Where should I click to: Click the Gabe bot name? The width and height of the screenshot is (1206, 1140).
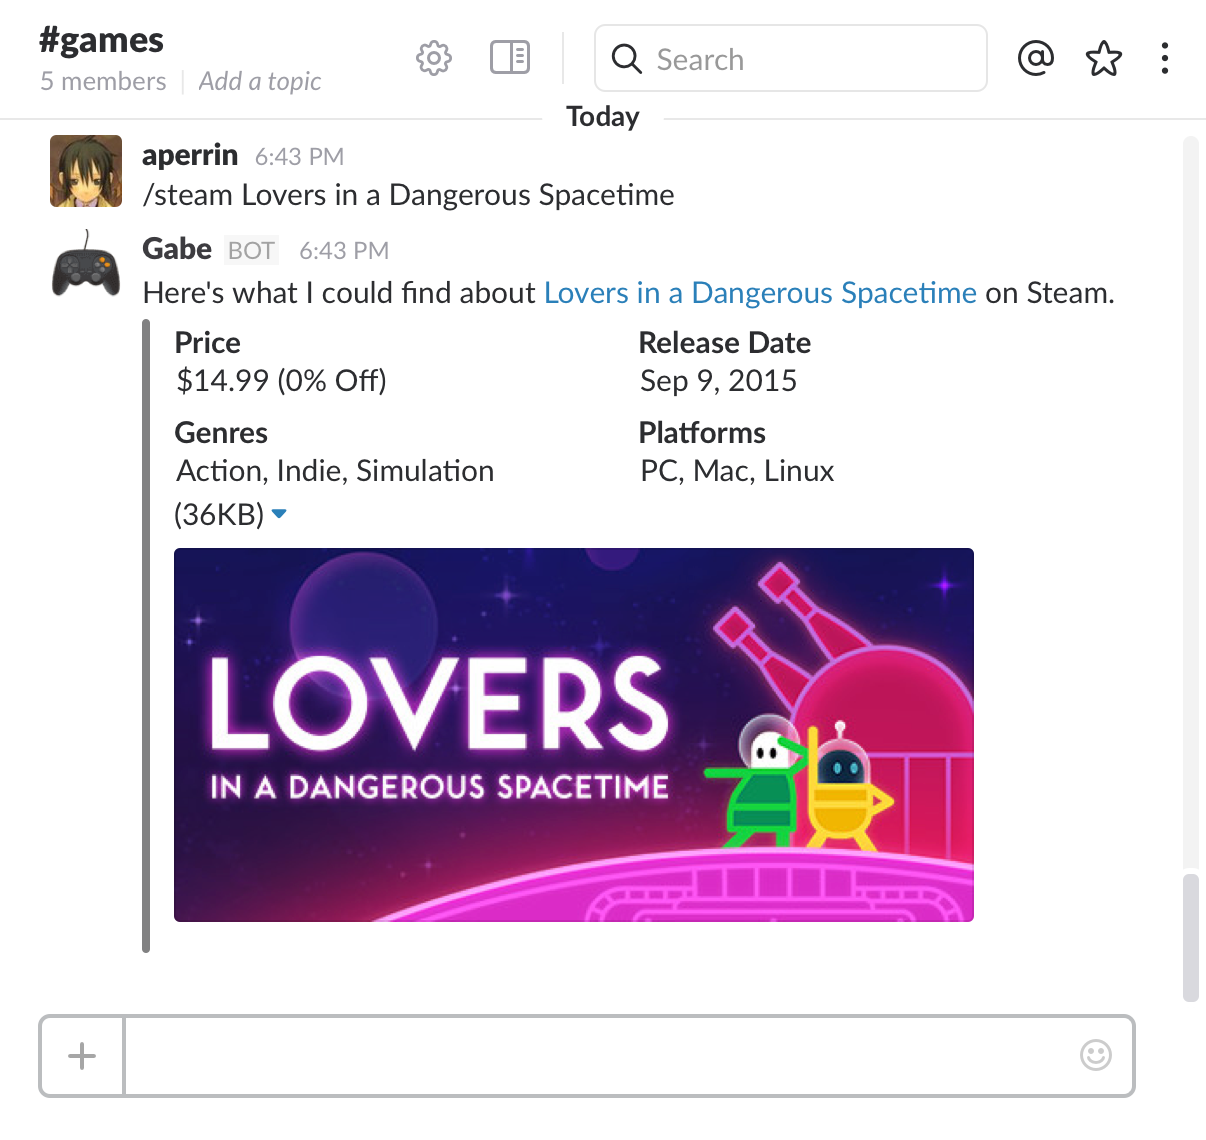177,248
